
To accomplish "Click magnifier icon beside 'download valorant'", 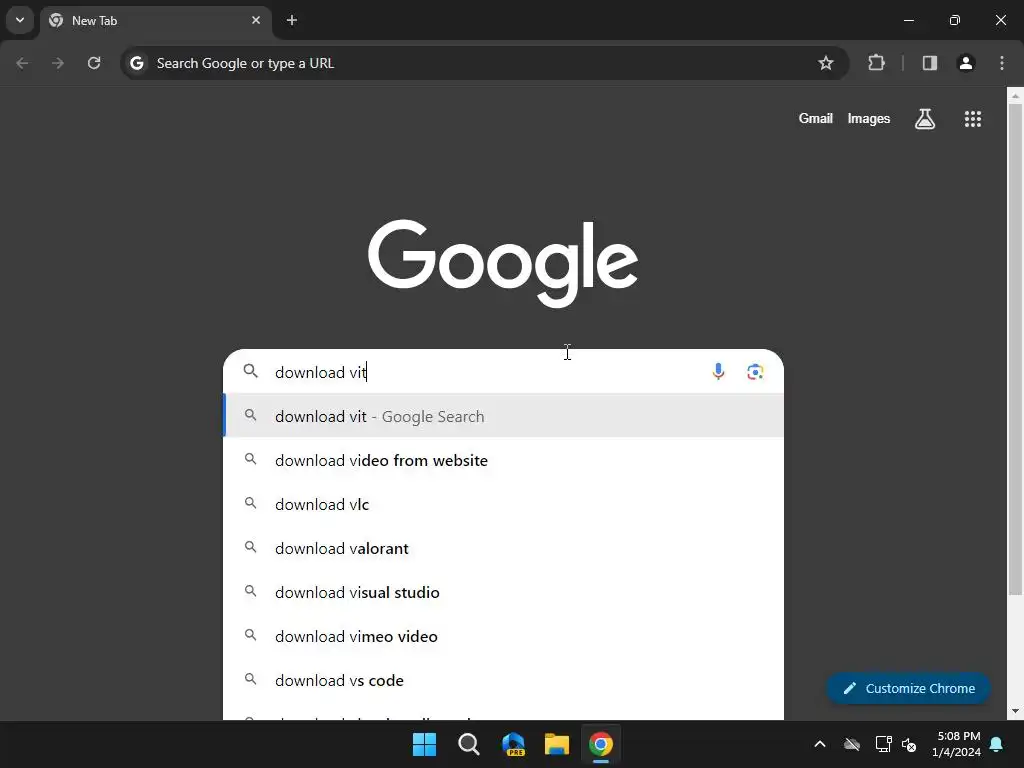I will click(x=250, y=547).
